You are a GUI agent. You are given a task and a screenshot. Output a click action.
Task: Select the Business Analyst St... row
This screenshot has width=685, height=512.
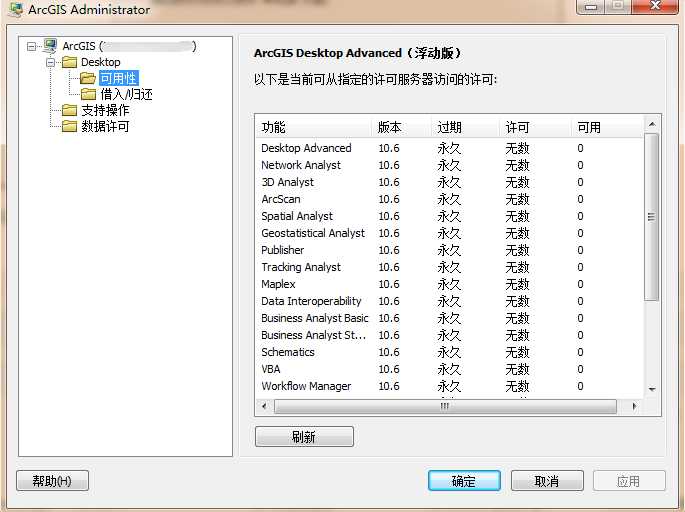point(450,336)
